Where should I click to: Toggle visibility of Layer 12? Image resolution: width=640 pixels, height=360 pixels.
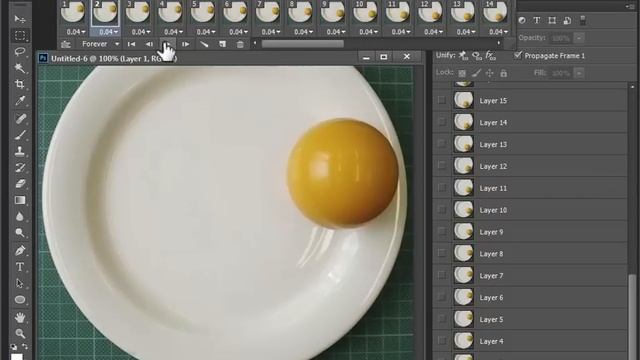pyautogui.click(x=442, y=165)
